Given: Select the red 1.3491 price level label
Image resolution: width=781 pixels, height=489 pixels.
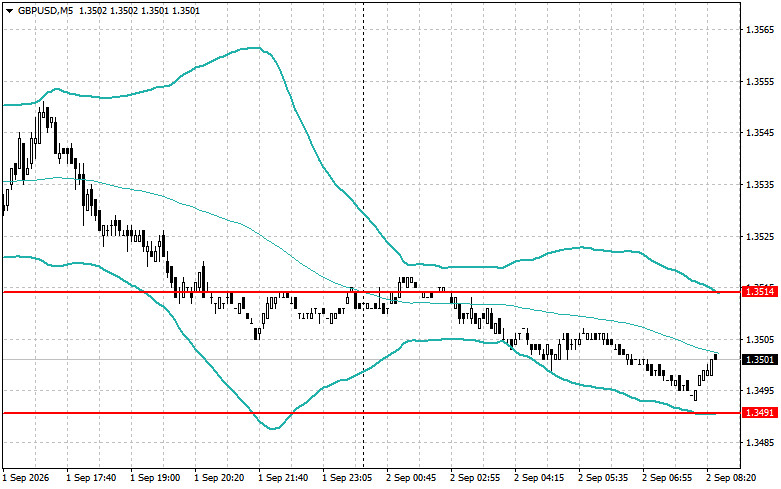Looking at the screenshot, I should point(760,413).
